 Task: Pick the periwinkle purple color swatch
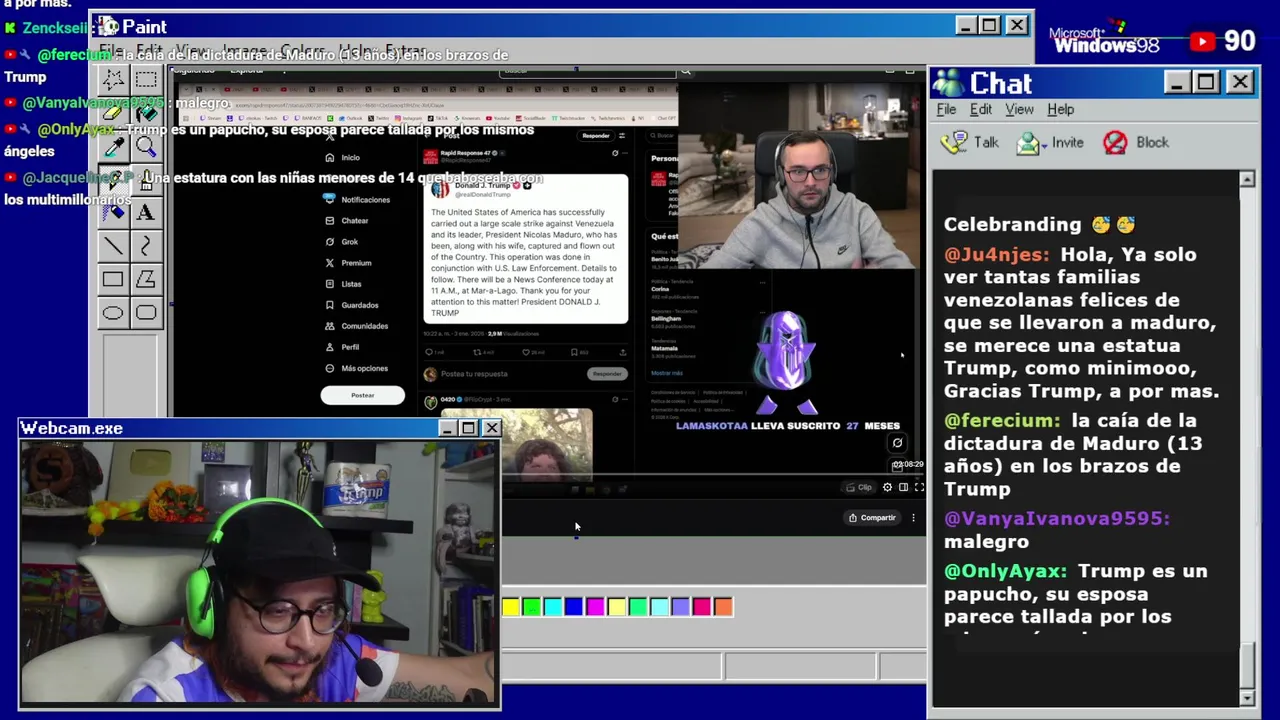[x=680, y=606]
